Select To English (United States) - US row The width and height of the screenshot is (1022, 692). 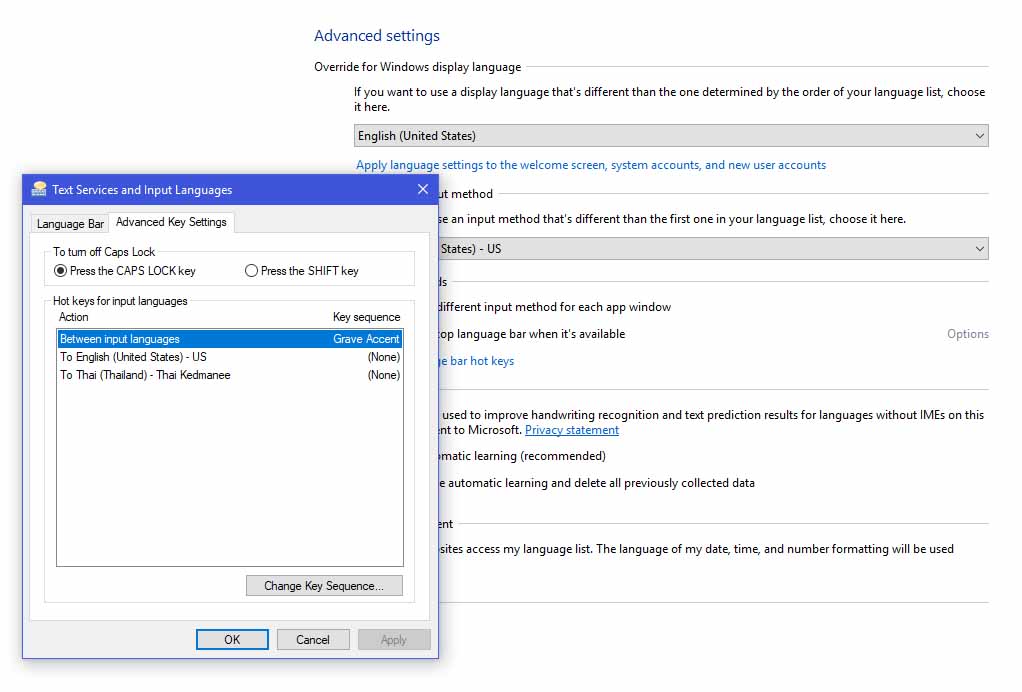[x=229, y=357]
